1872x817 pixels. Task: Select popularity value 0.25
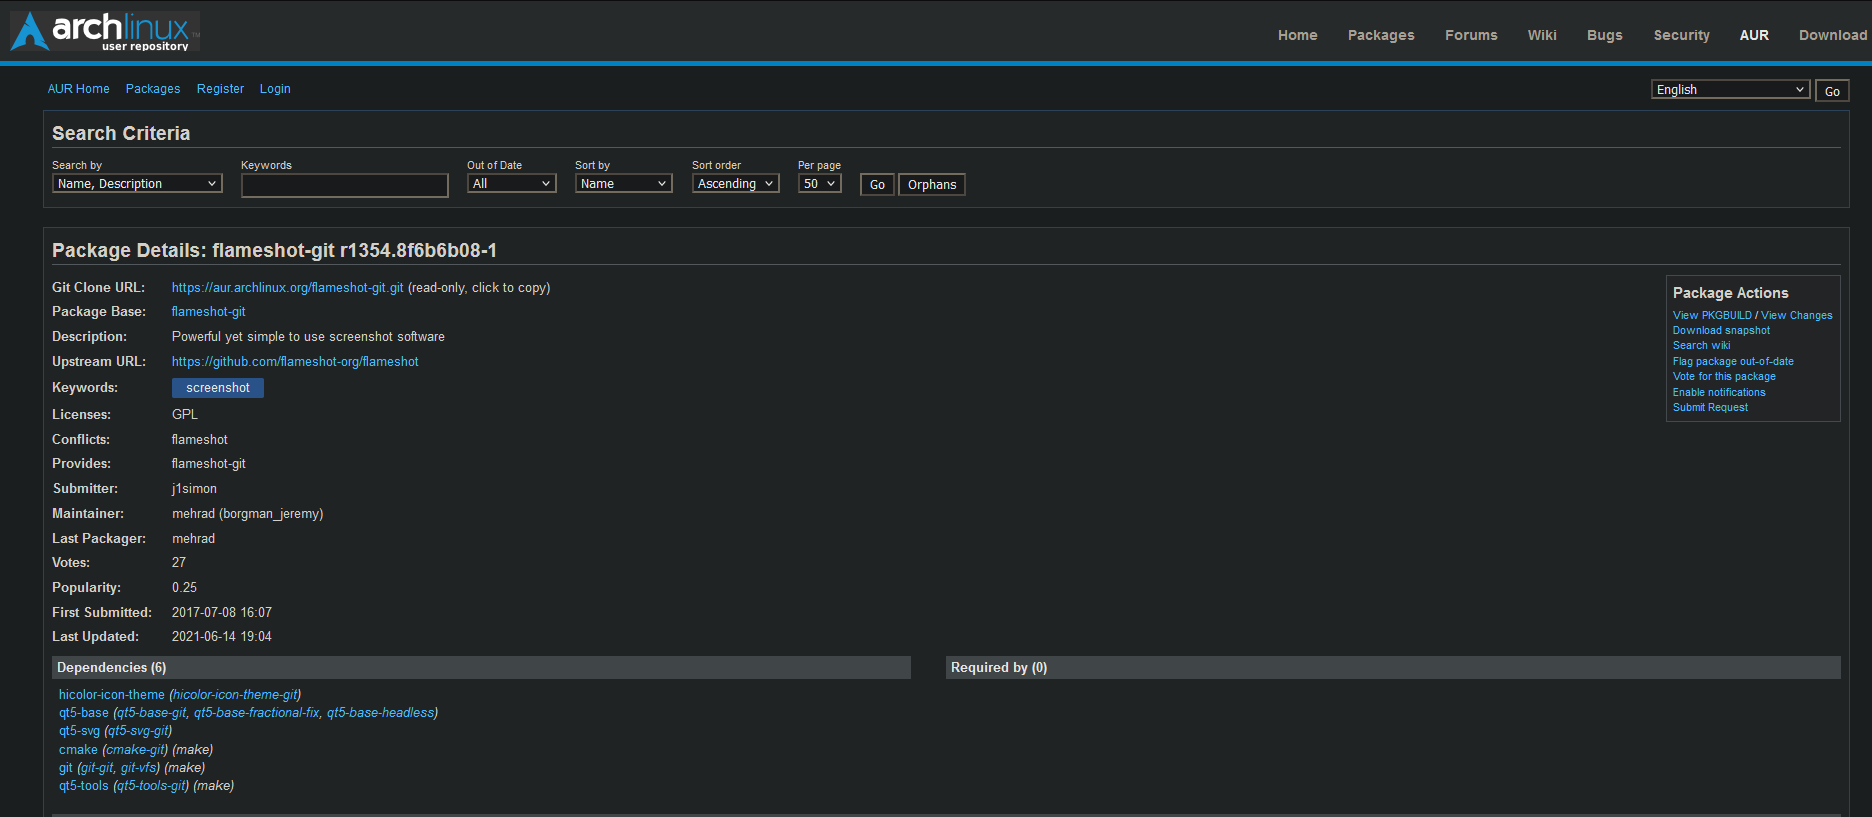click(x=185, y=588)
